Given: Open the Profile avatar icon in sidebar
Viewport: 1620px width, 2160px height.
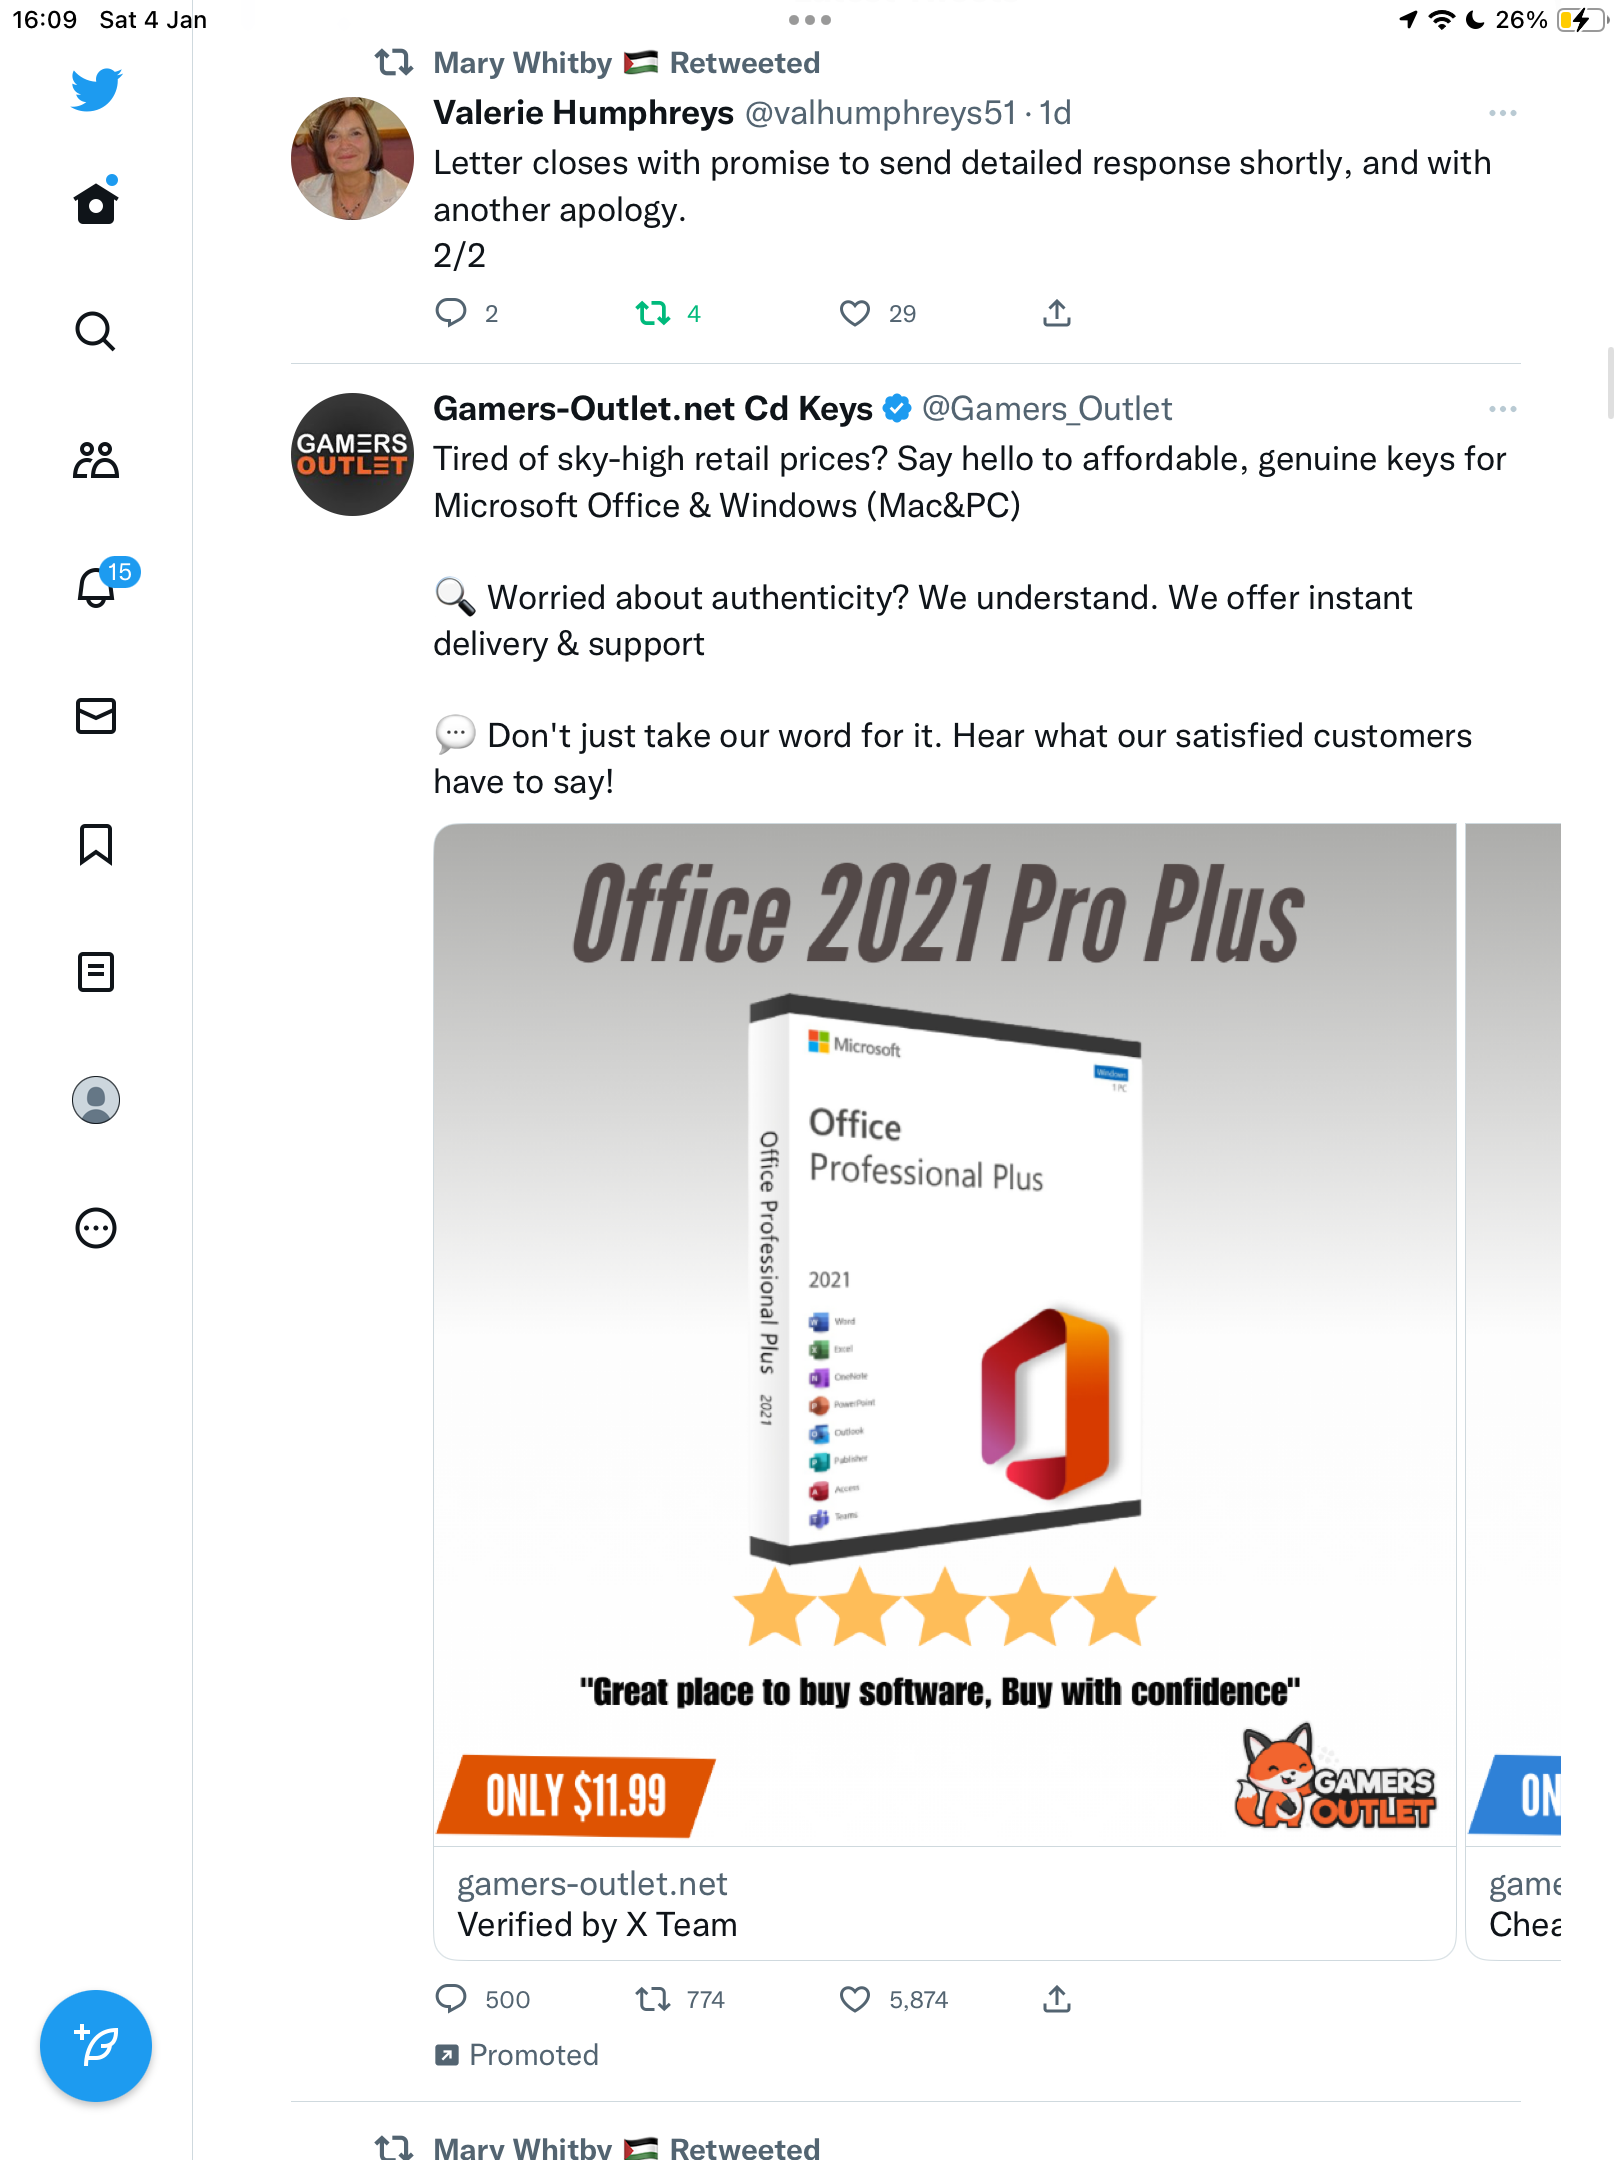Looking at the screenshot, I should click(x=96, y=1100).
